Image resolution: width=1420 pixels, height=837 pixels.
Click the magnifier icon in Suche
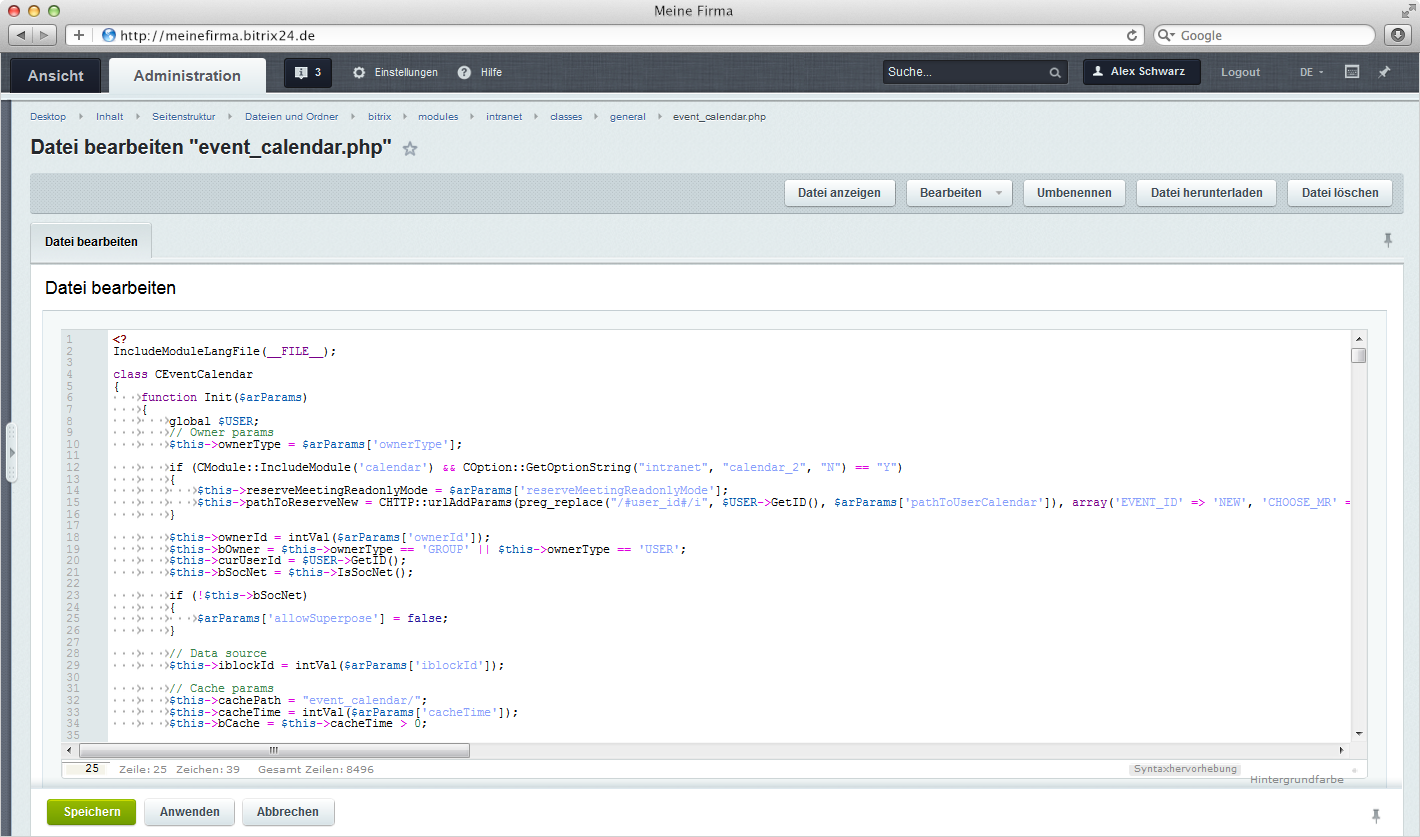click(x=1055, y=72)
